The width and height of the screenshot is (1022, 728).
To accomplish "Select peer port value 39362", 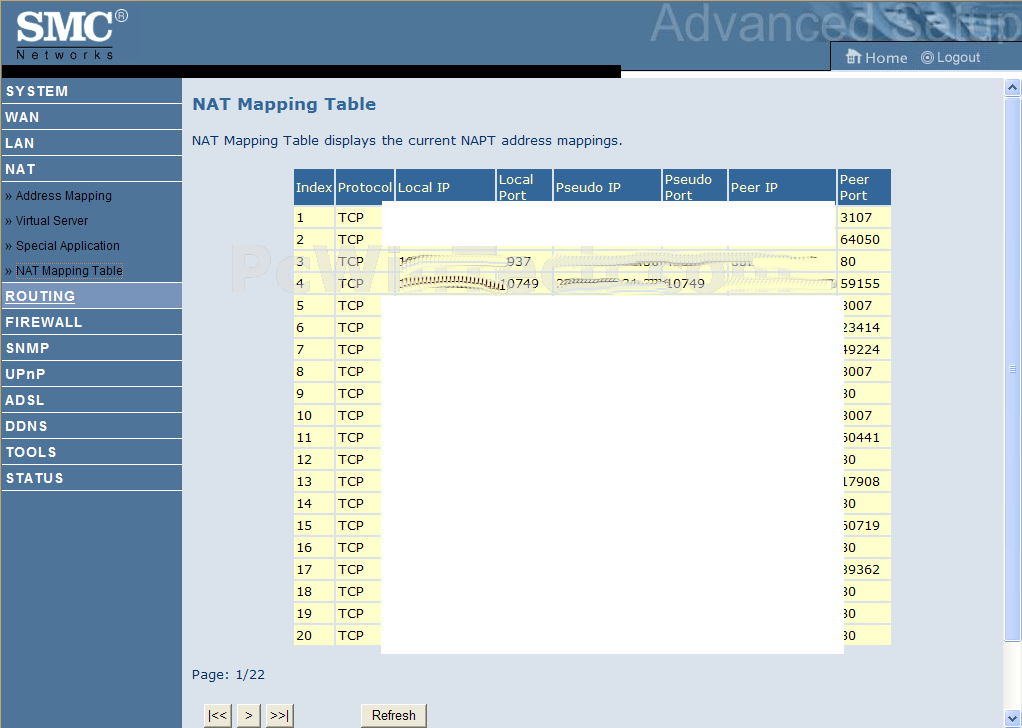I will point(862,570).
